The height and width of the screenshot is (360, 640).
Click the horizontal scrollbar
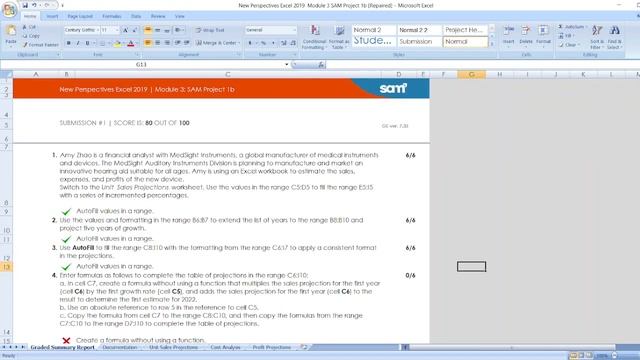pos(512,347)
